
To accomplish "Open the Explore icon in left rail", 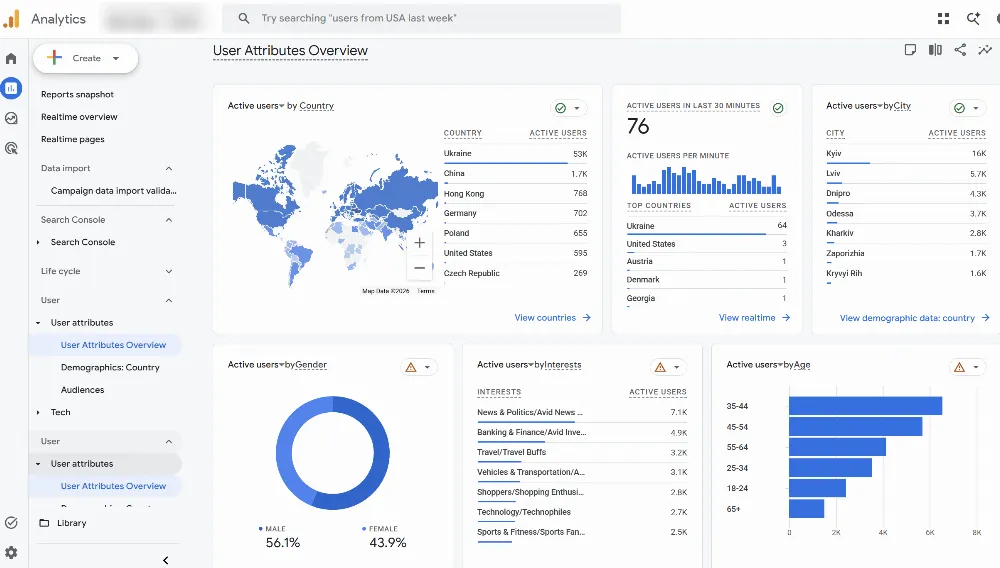I will [x=11, y=118].
